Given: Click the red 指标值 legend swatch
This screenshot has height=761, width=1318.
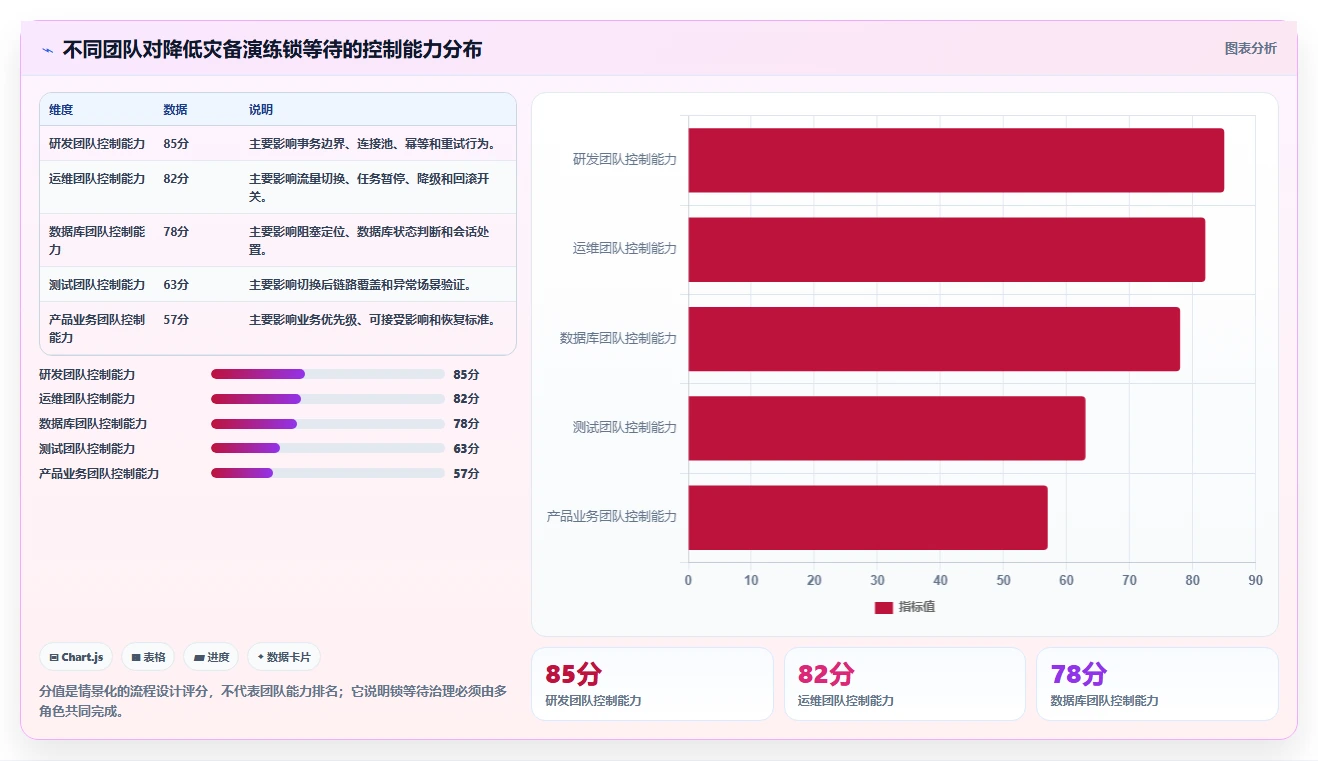Looking at the screenshot, I should pos(883,607).
